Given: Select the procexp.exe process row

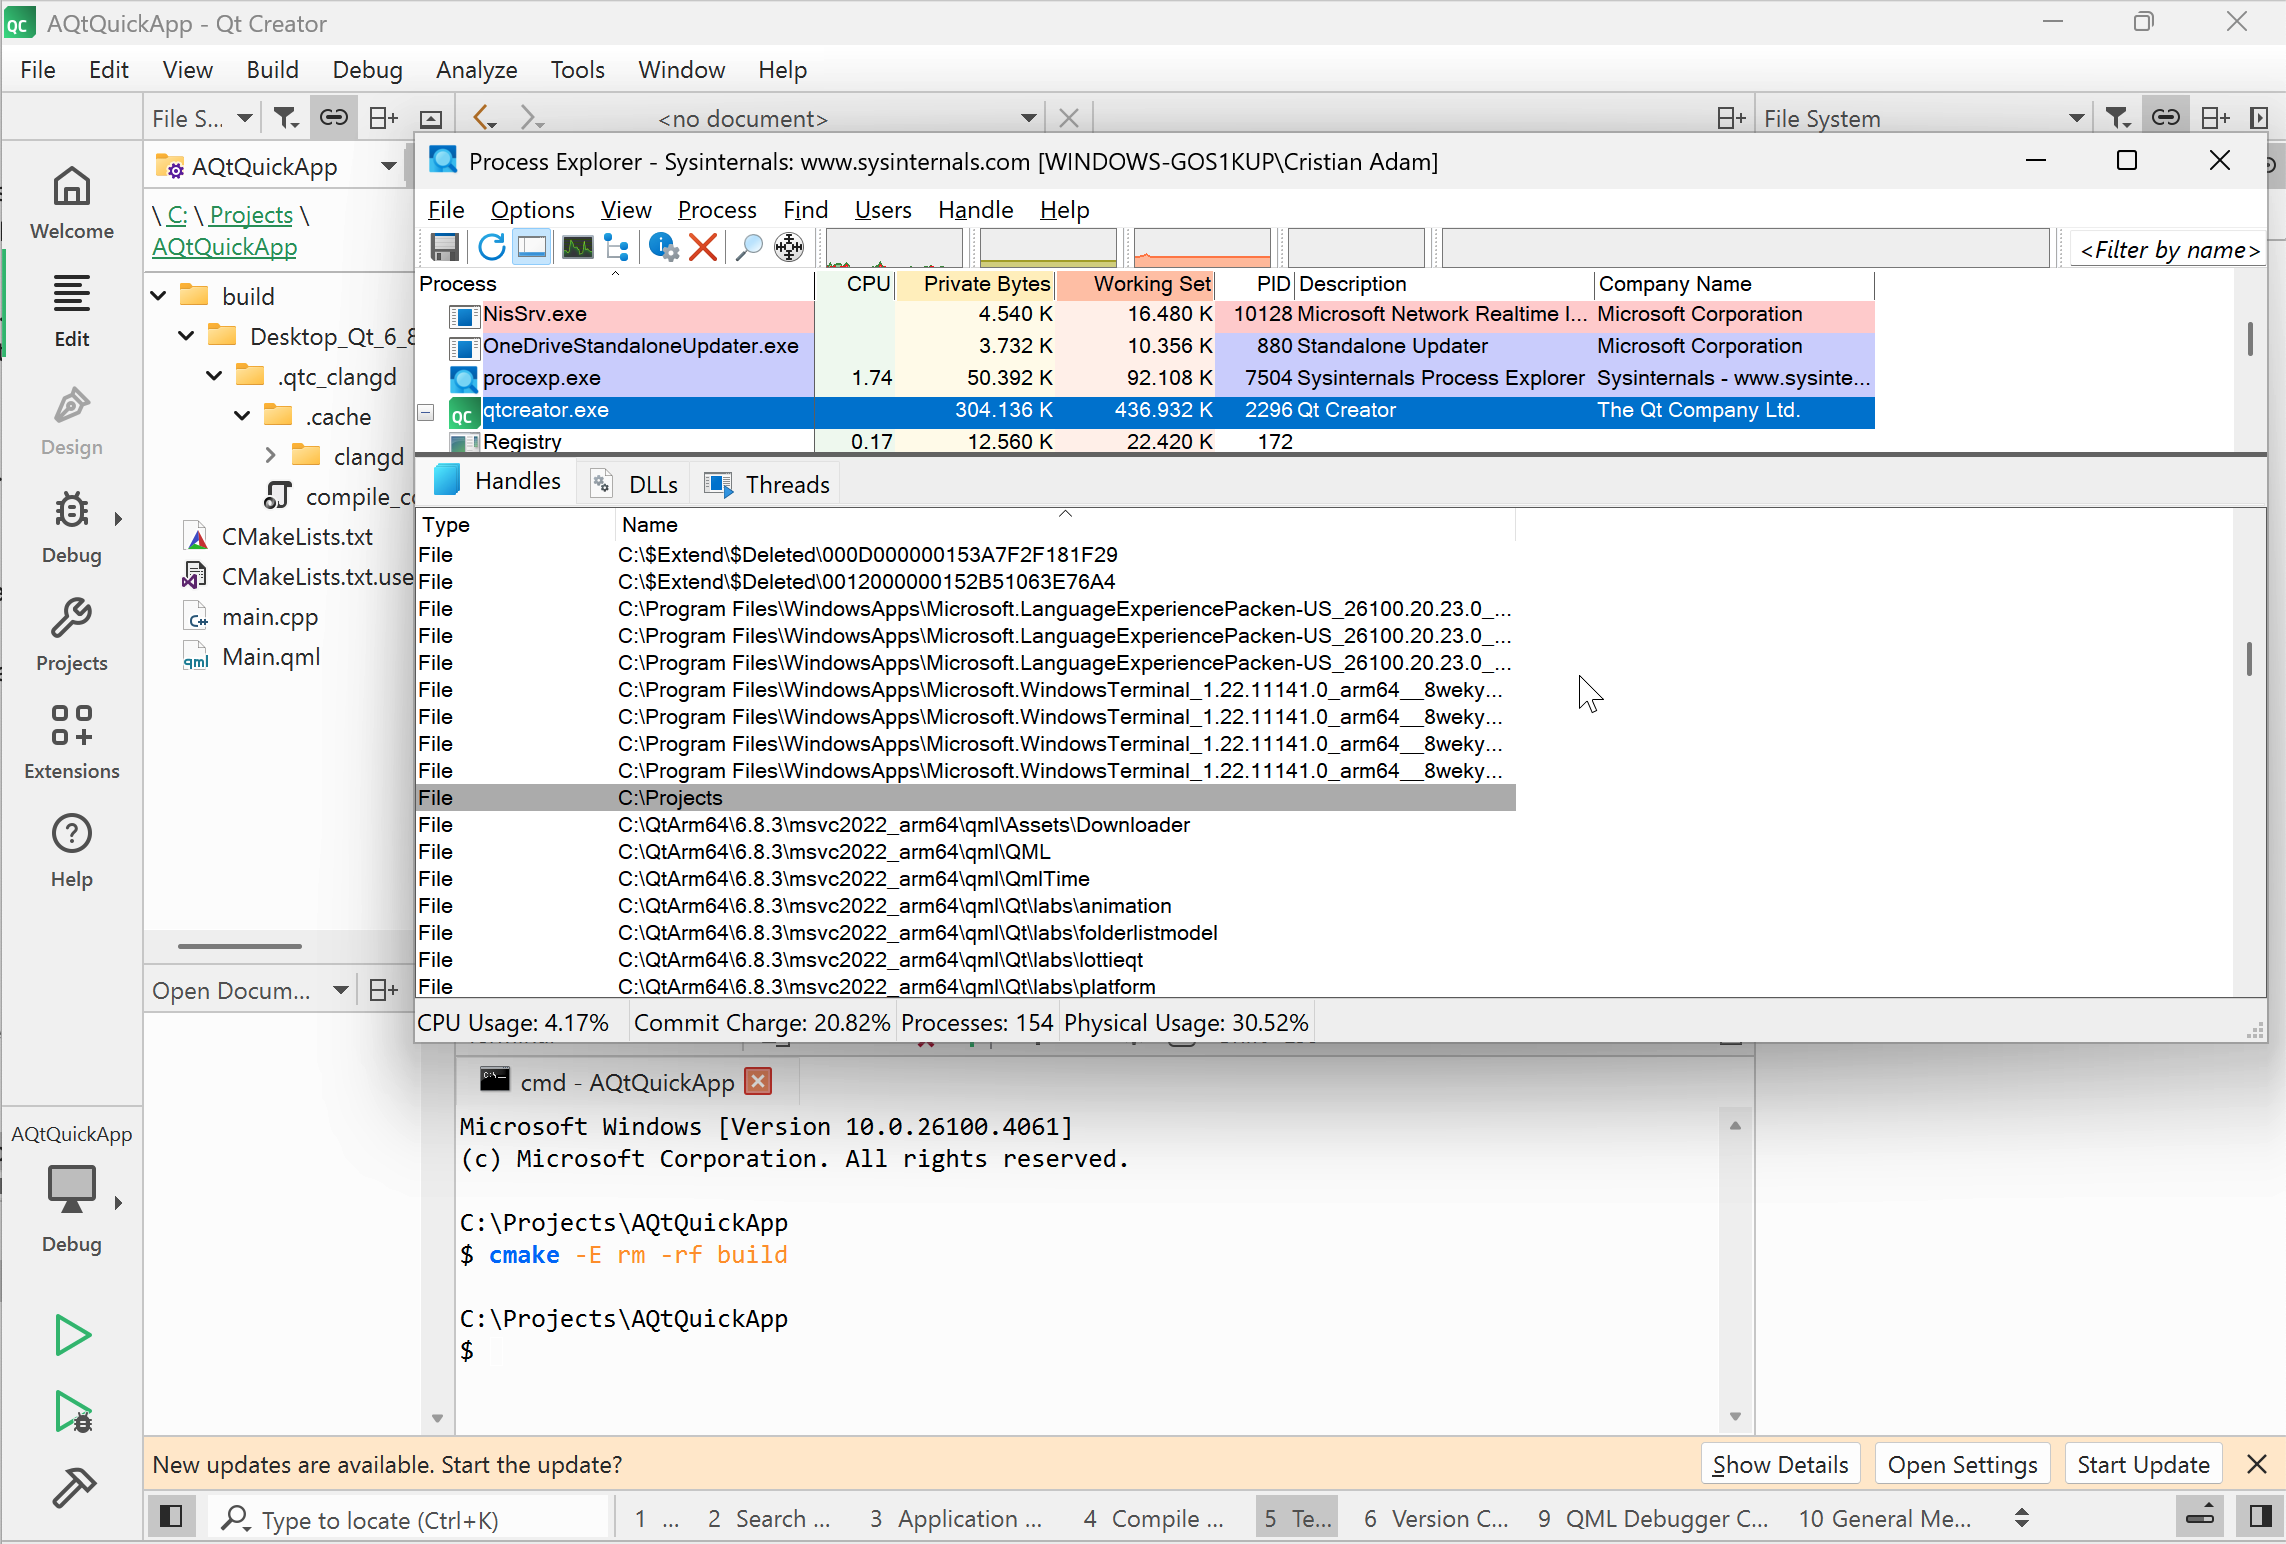Looking at the screenshot, I should coord(1145,378).
